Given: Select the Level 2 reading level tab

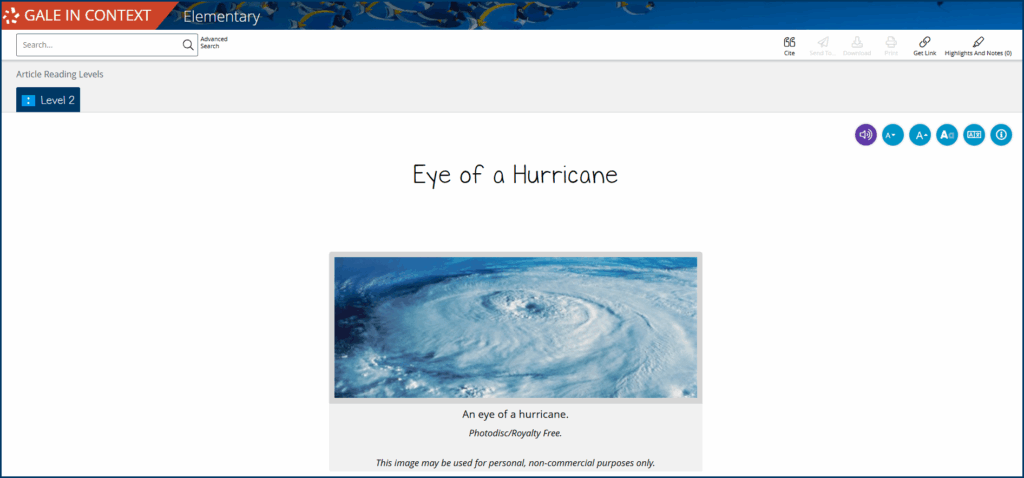Looking at the screenshot, I should tap(48, 100).
